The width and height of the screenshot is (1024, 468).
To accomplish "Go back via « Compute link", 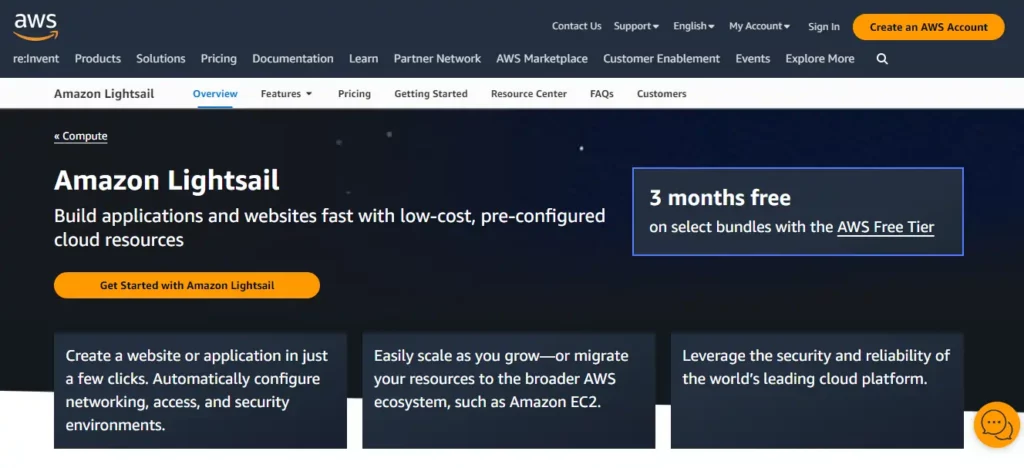I will click(x=80, y=136).
